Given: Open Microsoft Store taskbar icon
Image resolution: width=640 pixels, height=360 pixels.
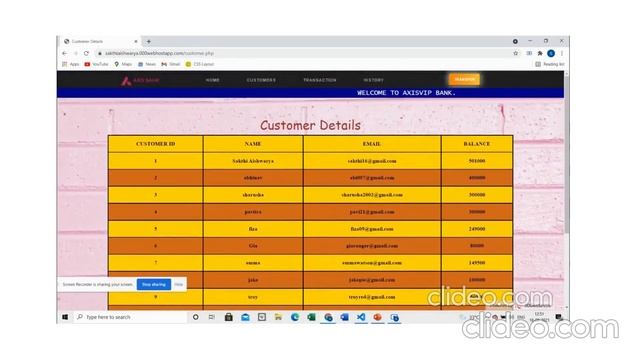Looking at the screenshot, I should [229, 317].
